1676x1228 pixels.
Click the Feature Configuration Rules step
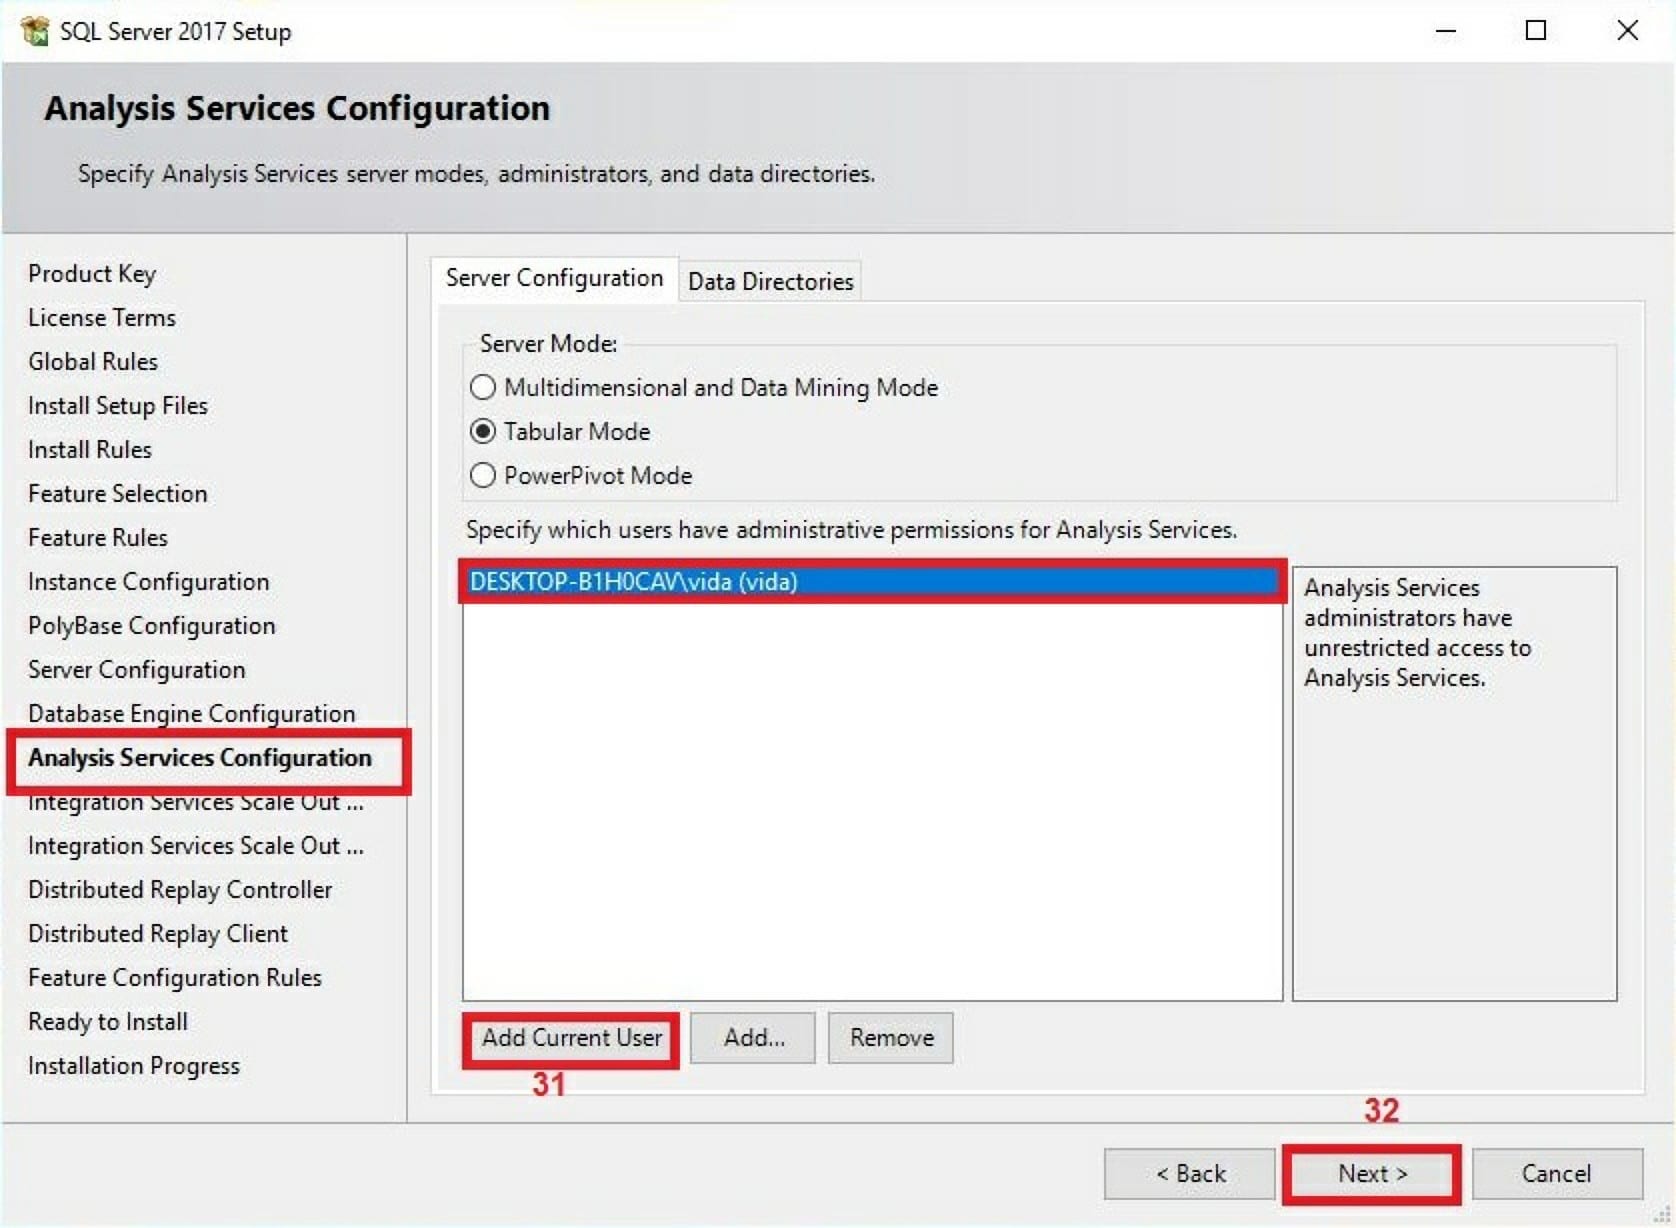175,978
